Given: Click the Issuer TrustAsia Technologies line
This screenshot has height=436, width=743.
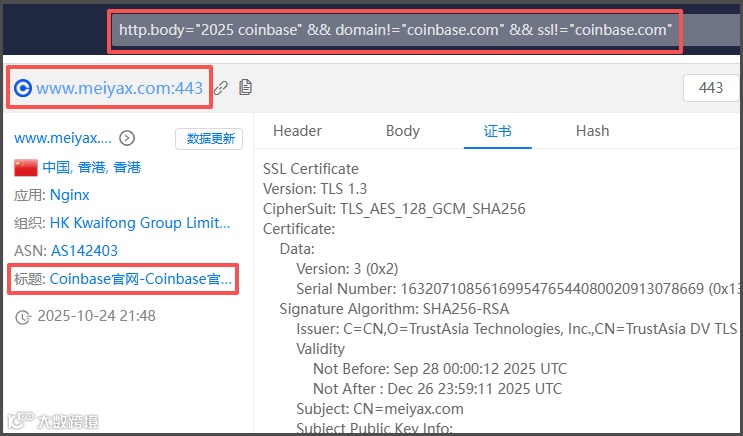Looking at the screenshot, I should pos(517,328).
